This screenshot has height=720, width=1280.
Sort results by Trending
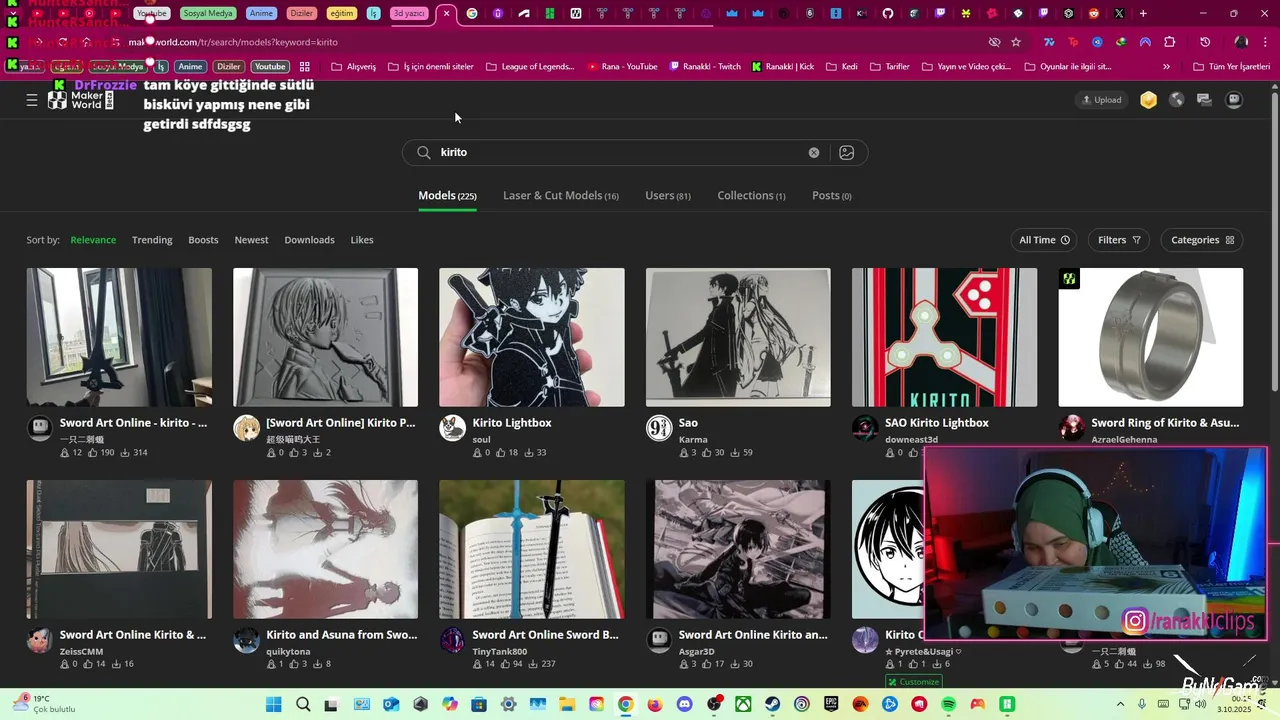152,240
